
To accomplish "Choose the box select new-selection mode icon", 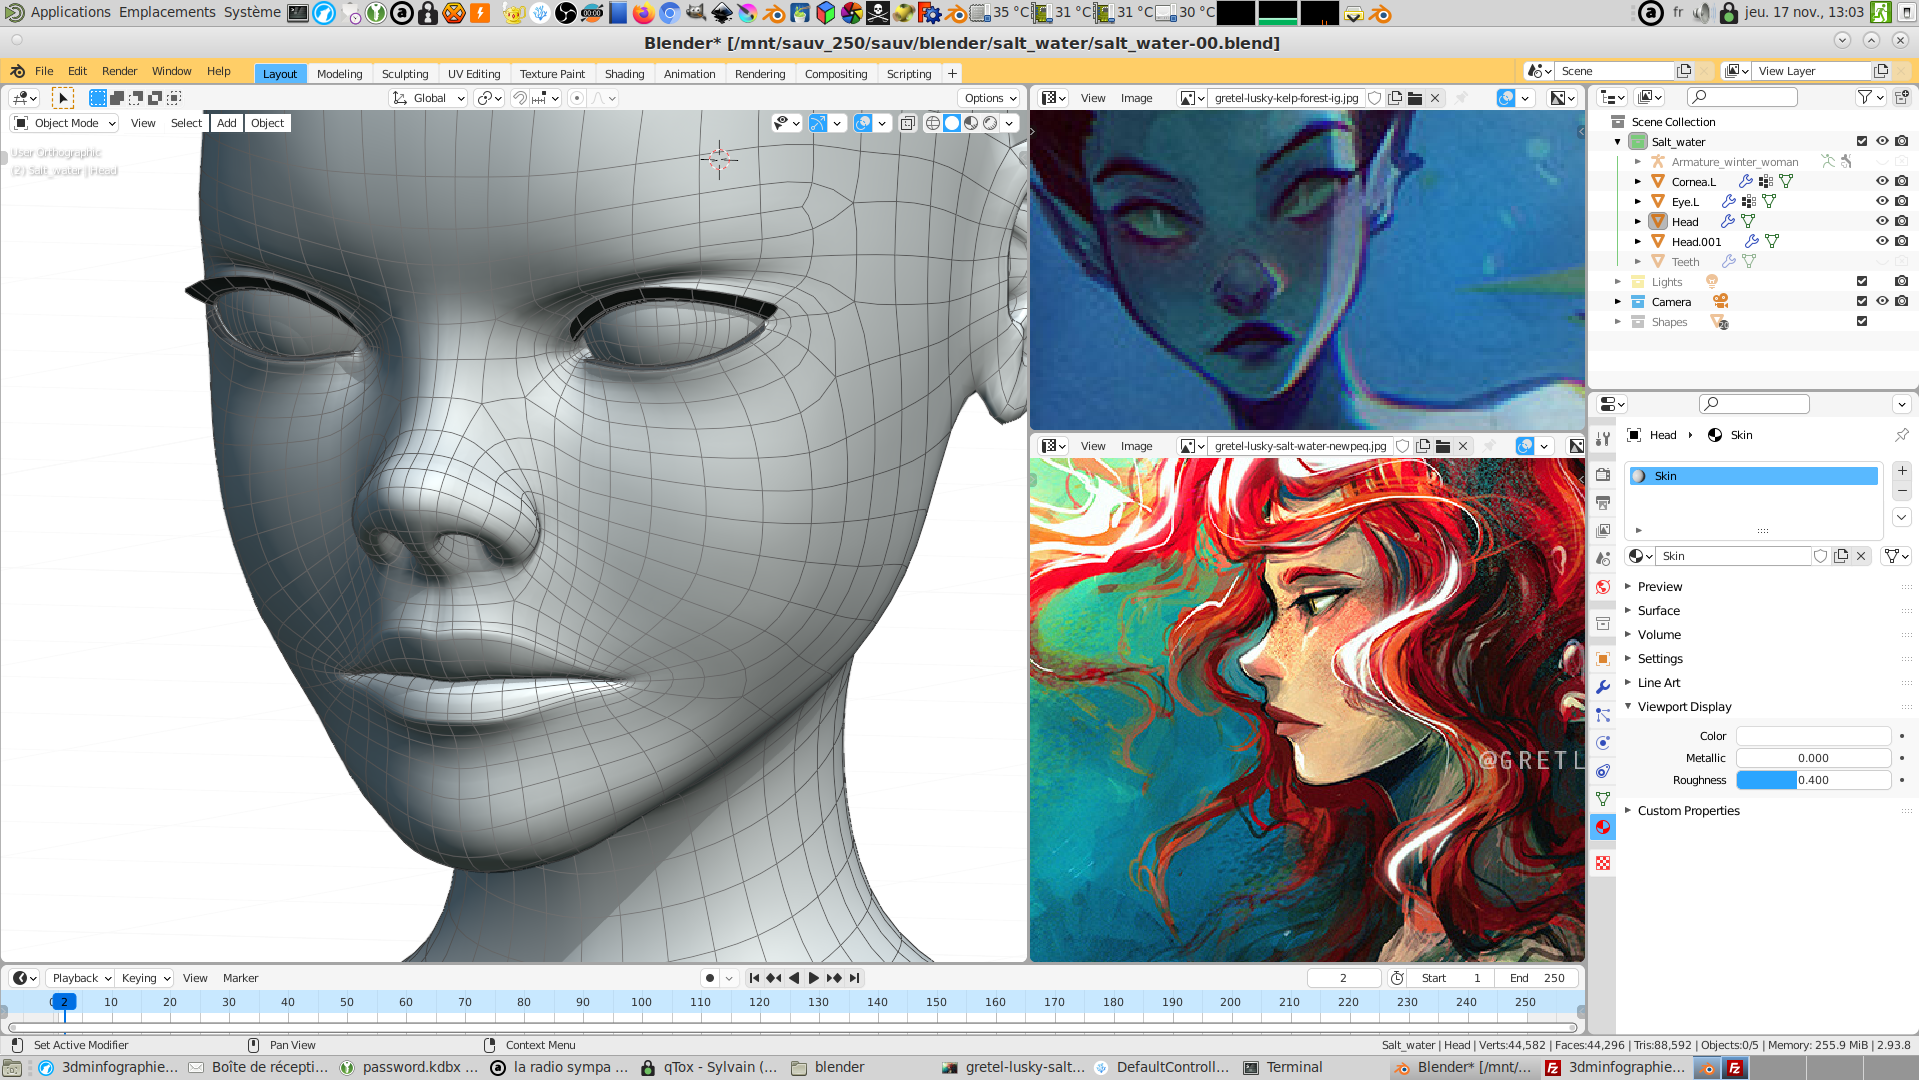I will [x=97, y=98].
